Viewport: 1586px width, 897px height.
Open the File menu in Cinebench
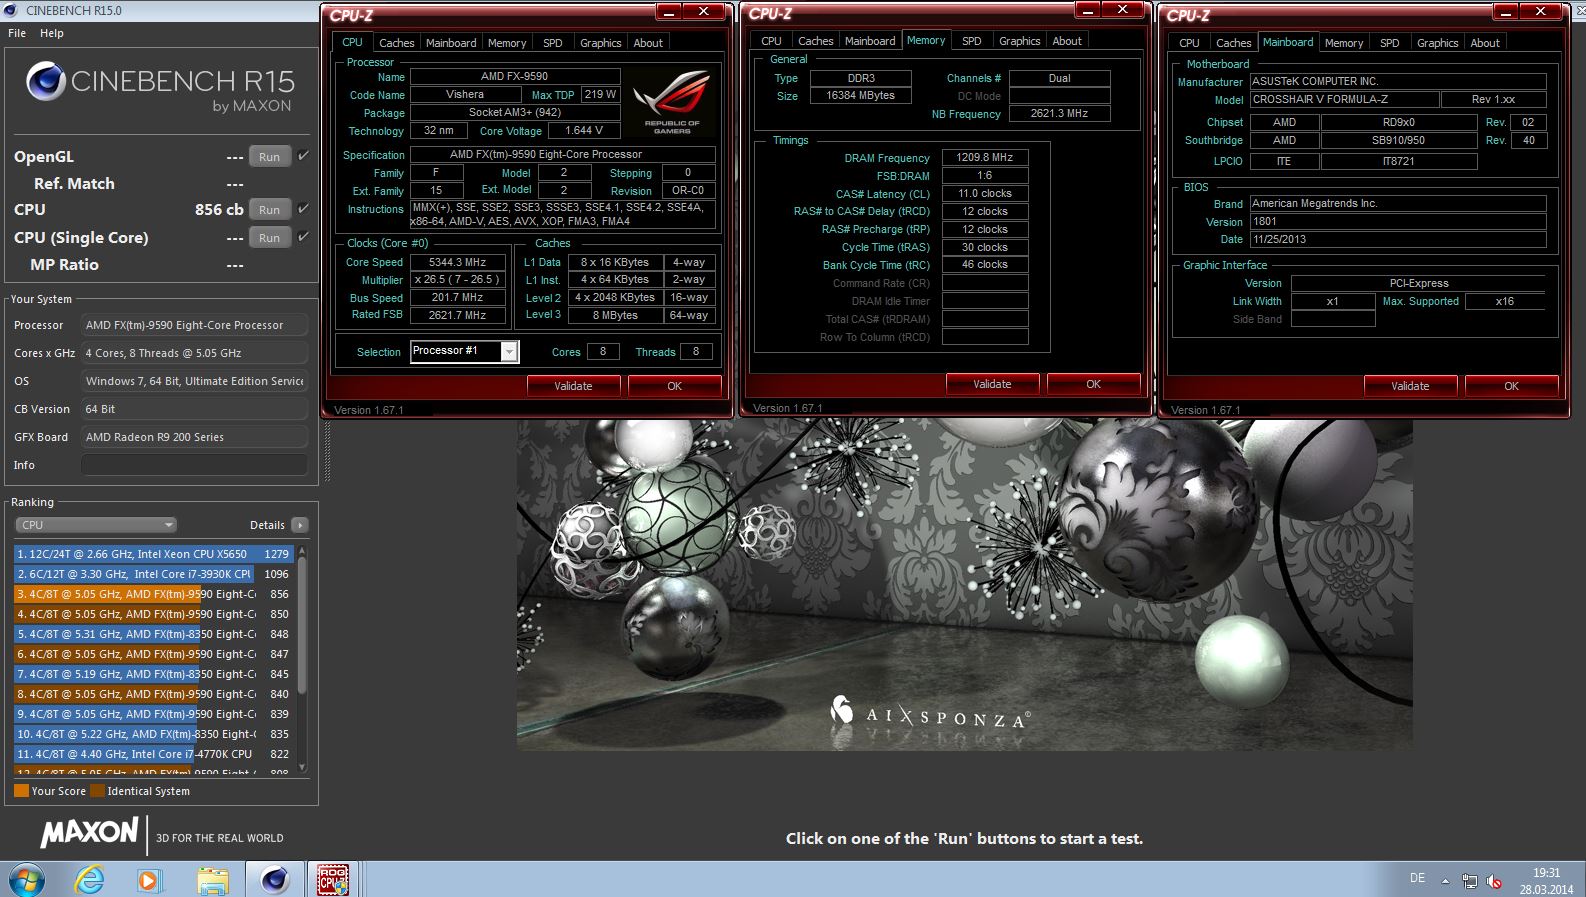pyautogui.click(x=17, y=33)
